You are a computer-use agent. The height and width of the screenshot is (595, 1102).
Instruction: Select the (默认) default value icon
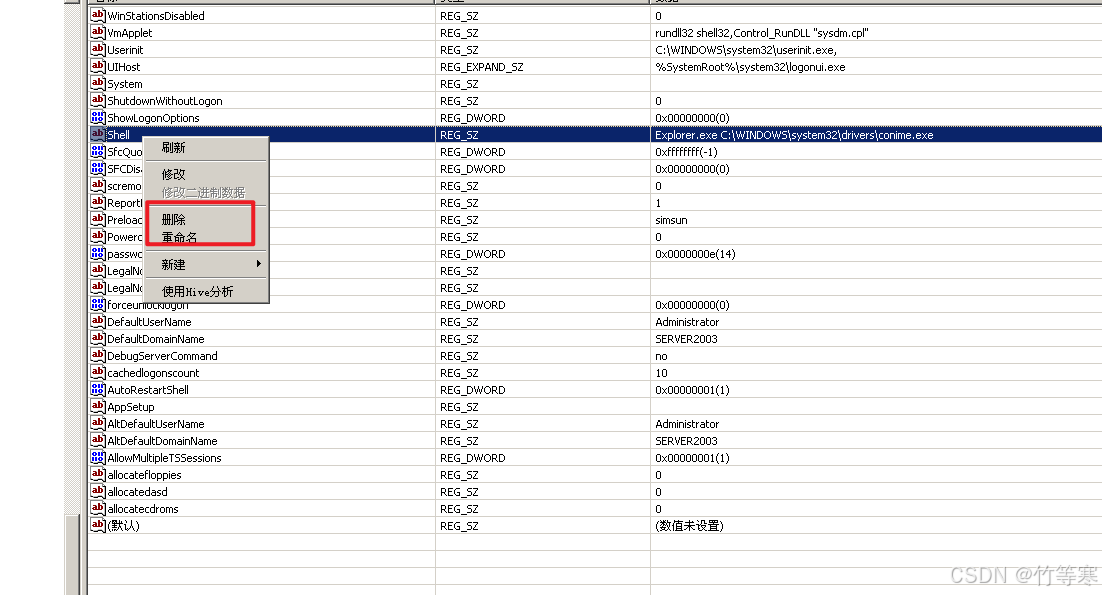pos(98,526)
